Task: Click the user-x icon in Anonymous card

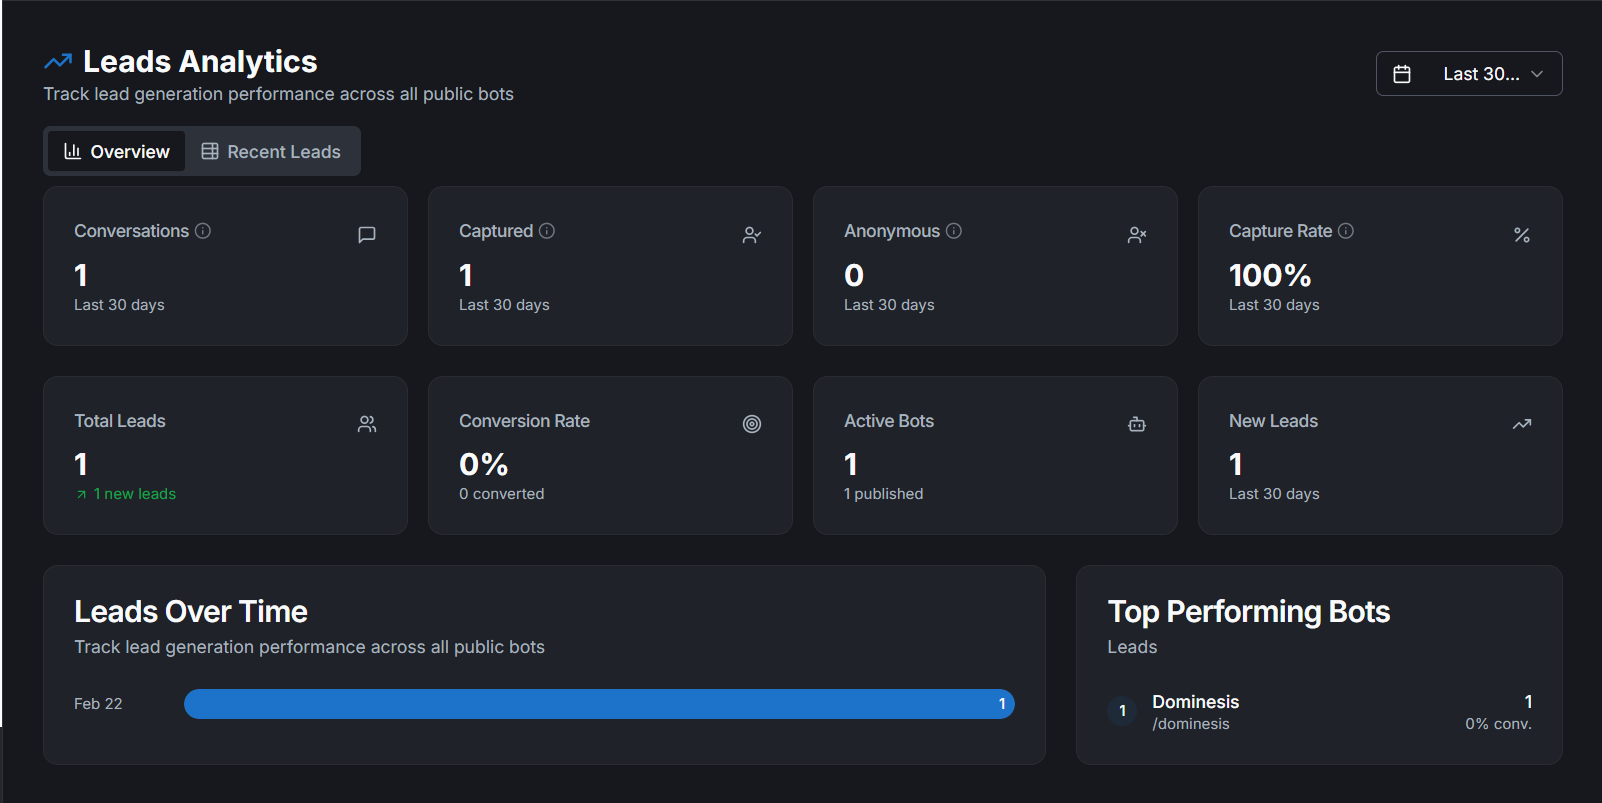Action: [x=1137, y=235]
